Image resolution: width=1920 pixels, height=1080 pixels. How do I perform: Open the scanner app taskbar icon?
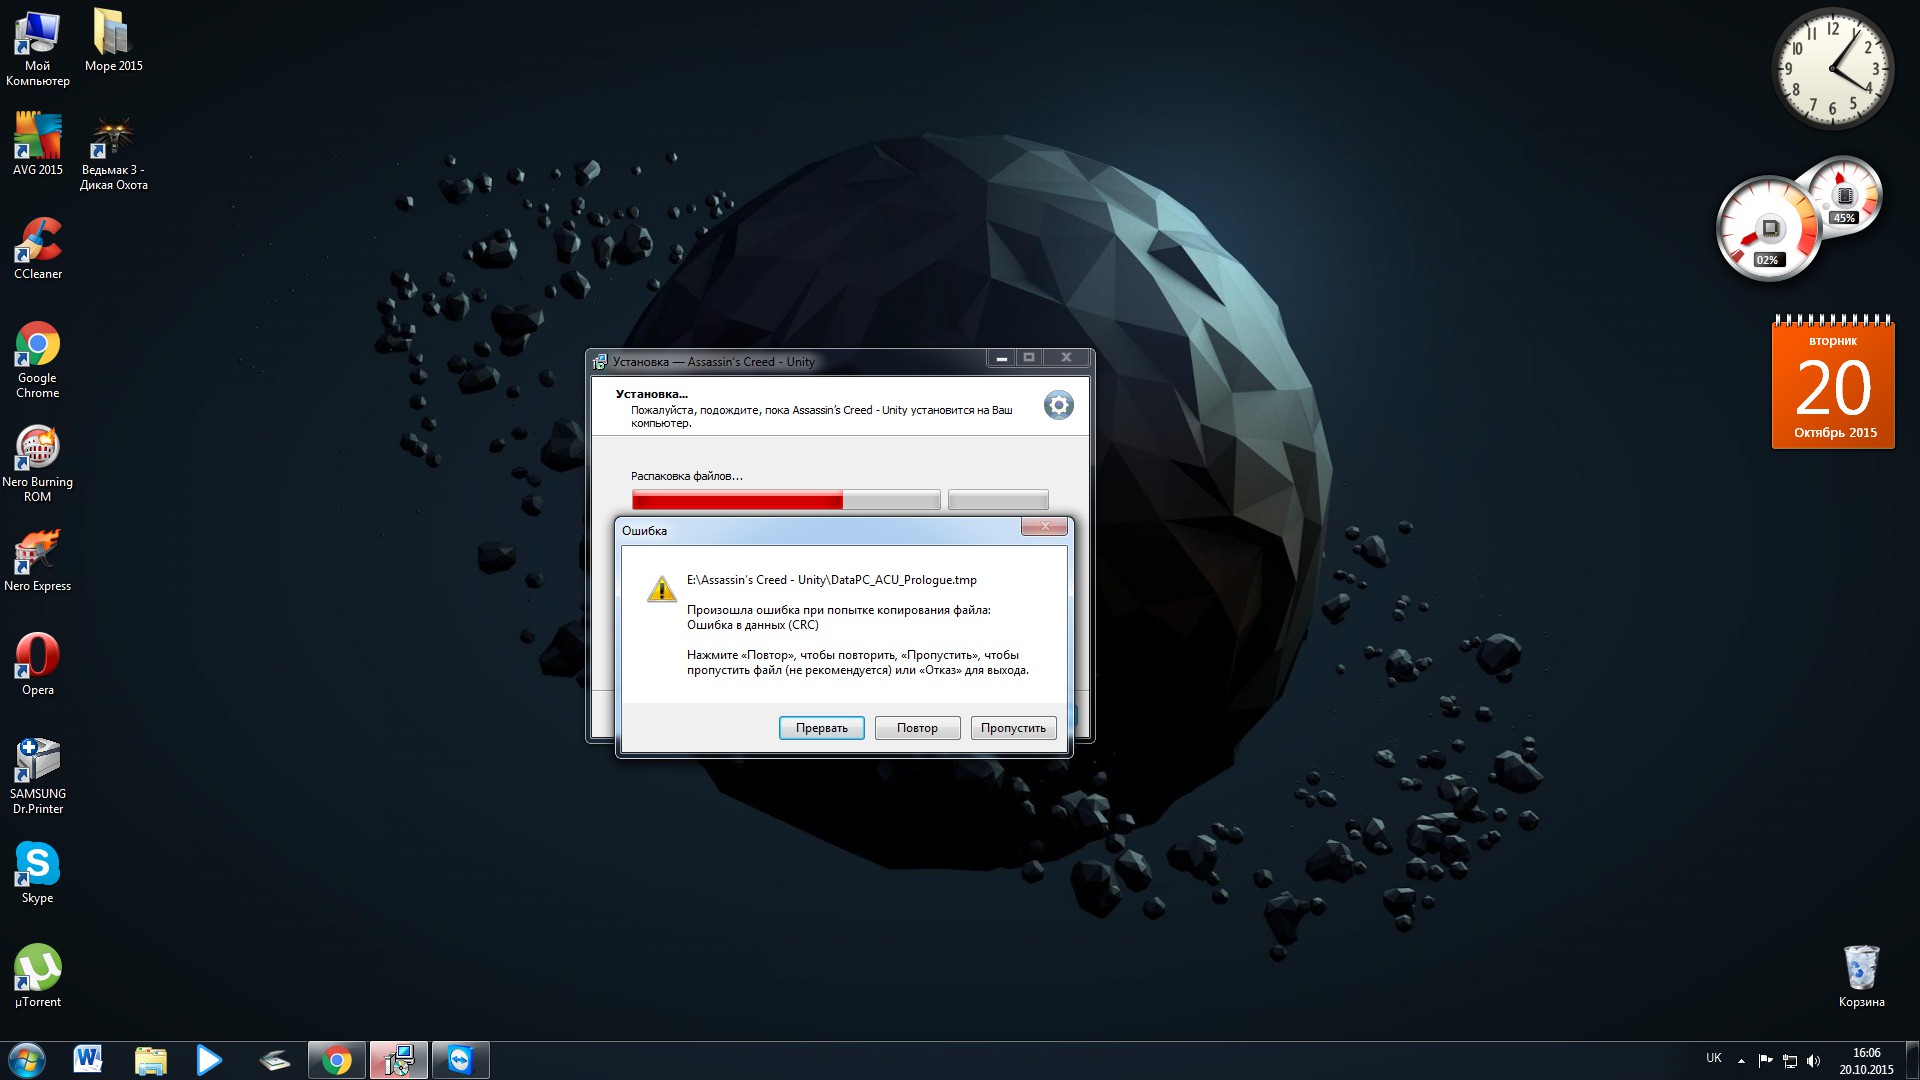273,1060
